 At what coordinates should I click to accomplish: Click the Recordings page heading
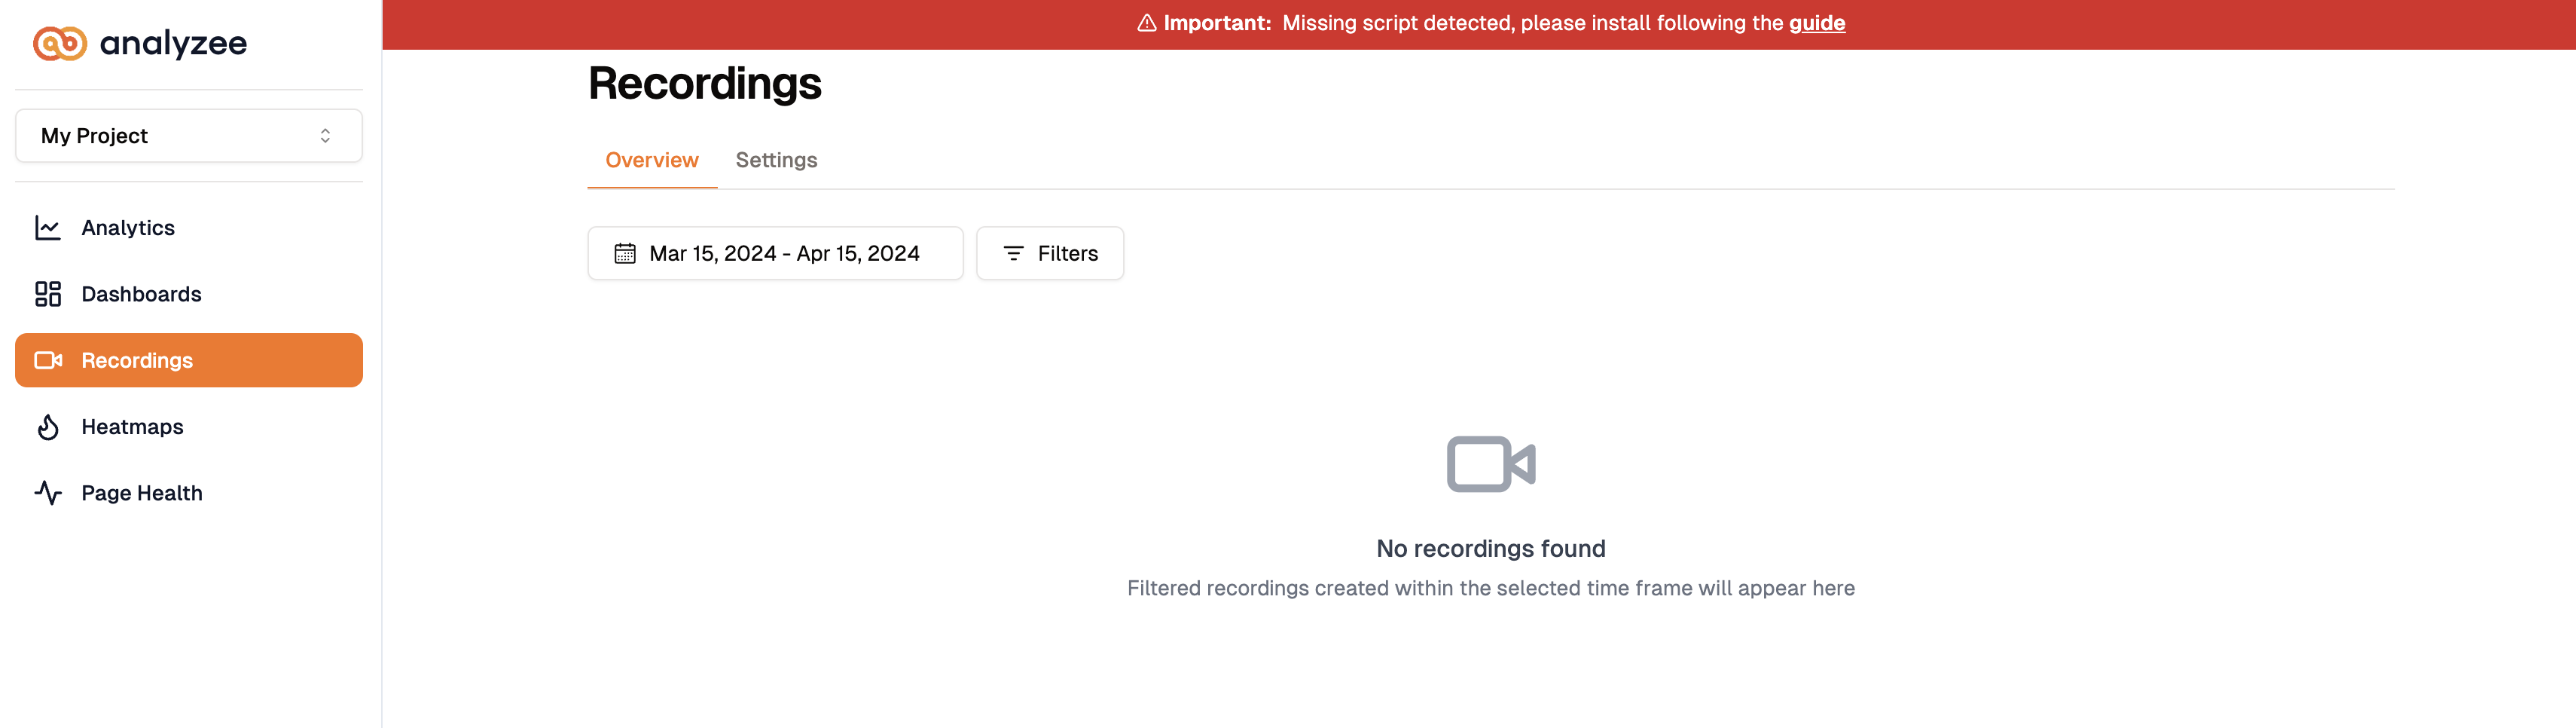click(705, 83)
